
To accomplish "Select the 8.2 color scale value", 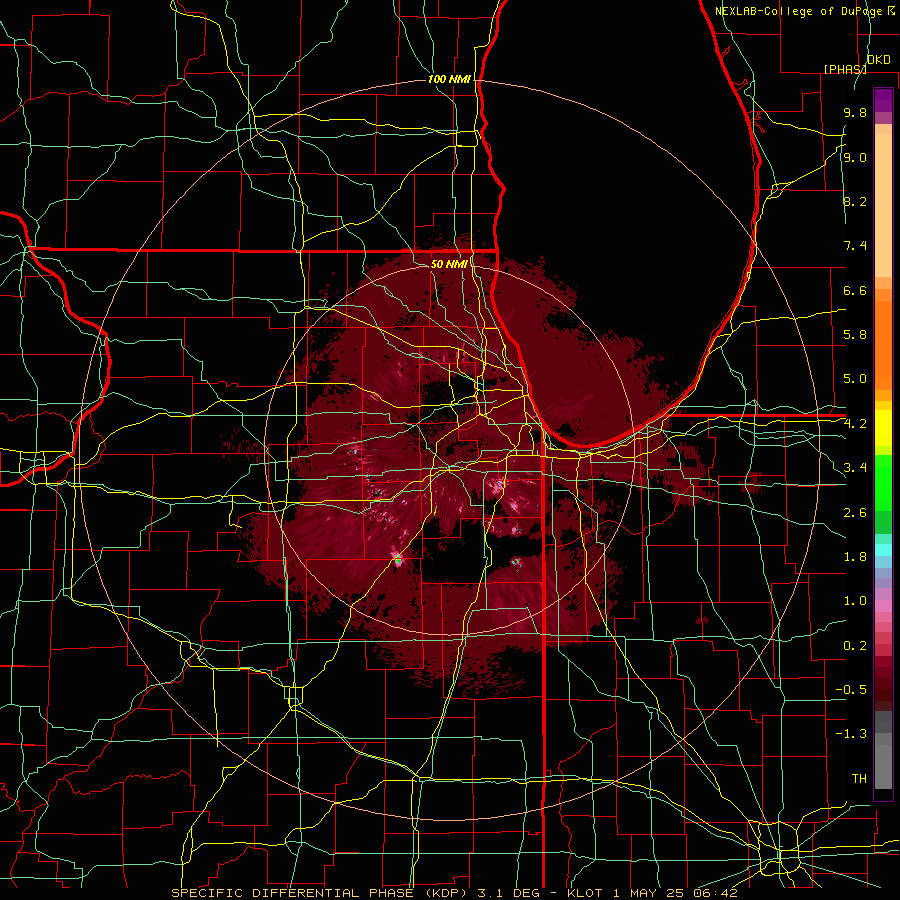I will pyautogui.click(x=855, y=202).
